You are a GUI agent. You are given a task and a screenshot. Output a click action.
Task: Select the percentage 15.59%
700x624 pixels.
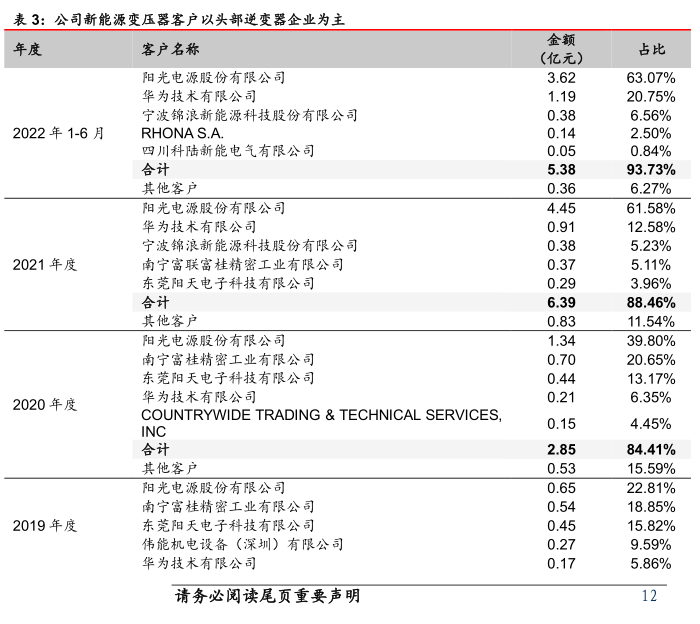[x=650, y=469]
